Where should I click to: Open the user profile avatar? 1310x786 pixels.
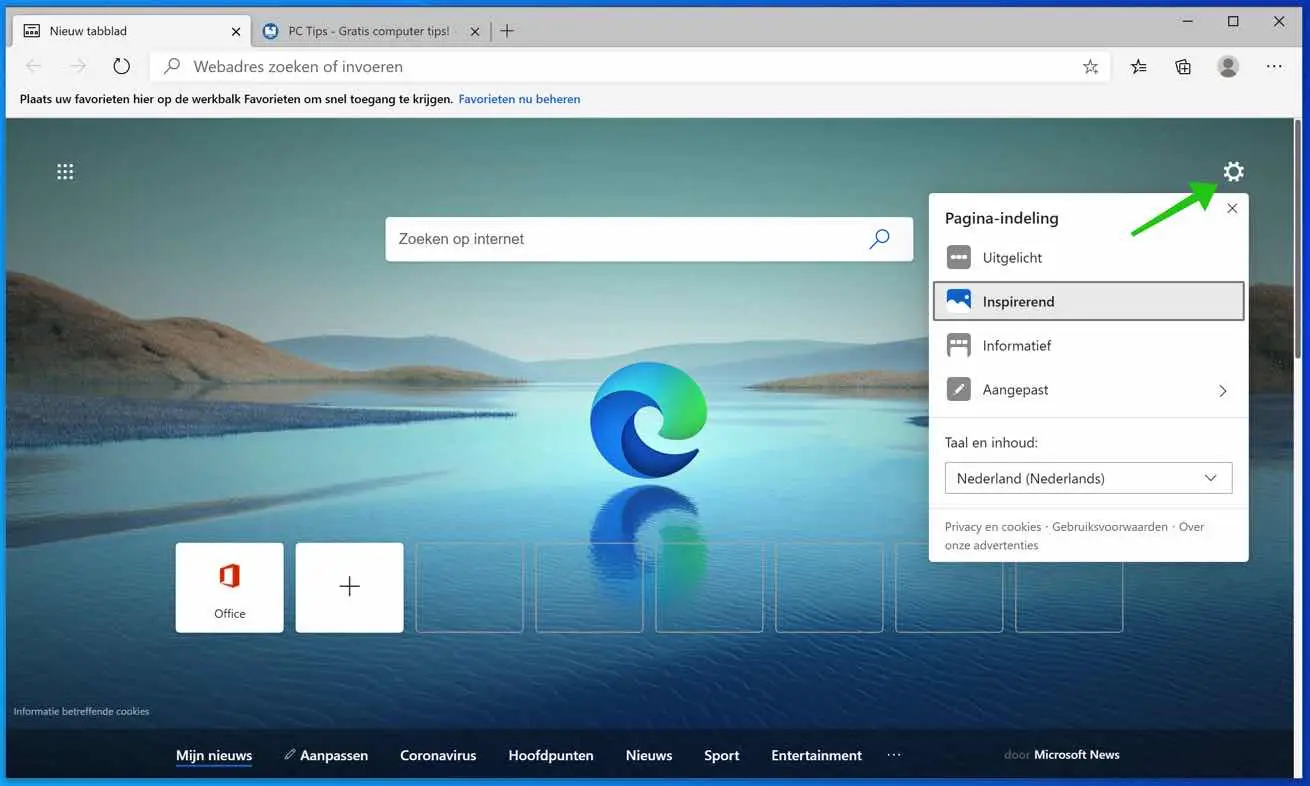point(1228,66)
